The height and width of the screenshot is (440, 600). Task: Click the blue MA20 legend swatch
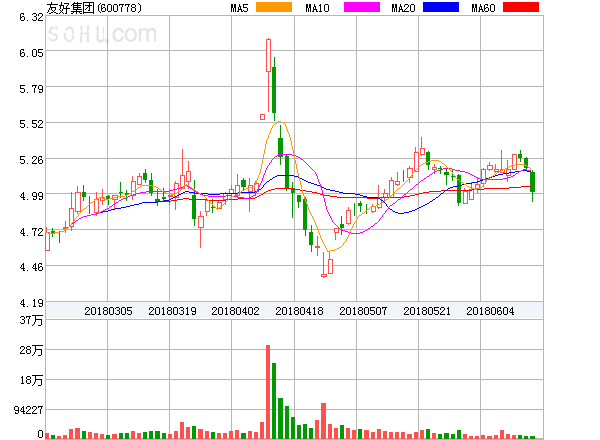pos(441,7)
